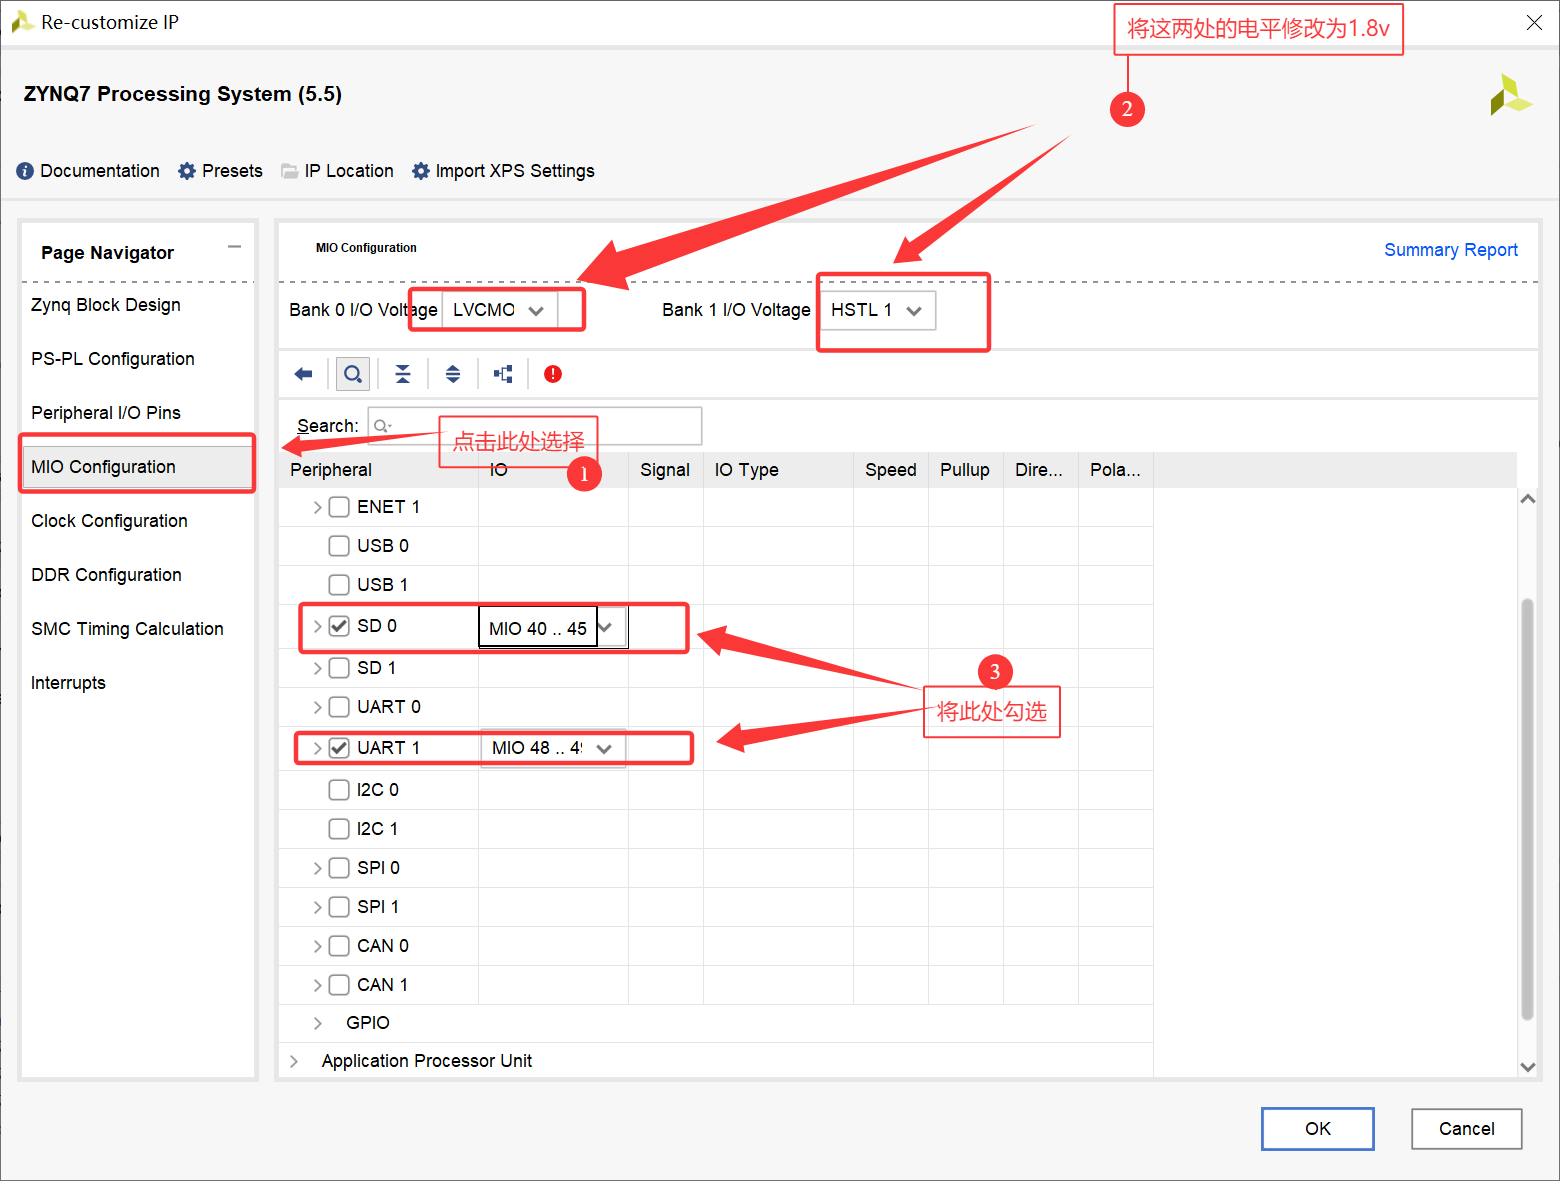1560x1181 pixels.
Task: Open the Summary Report link
Action: pyautogui.click(x=1450, y=250)
